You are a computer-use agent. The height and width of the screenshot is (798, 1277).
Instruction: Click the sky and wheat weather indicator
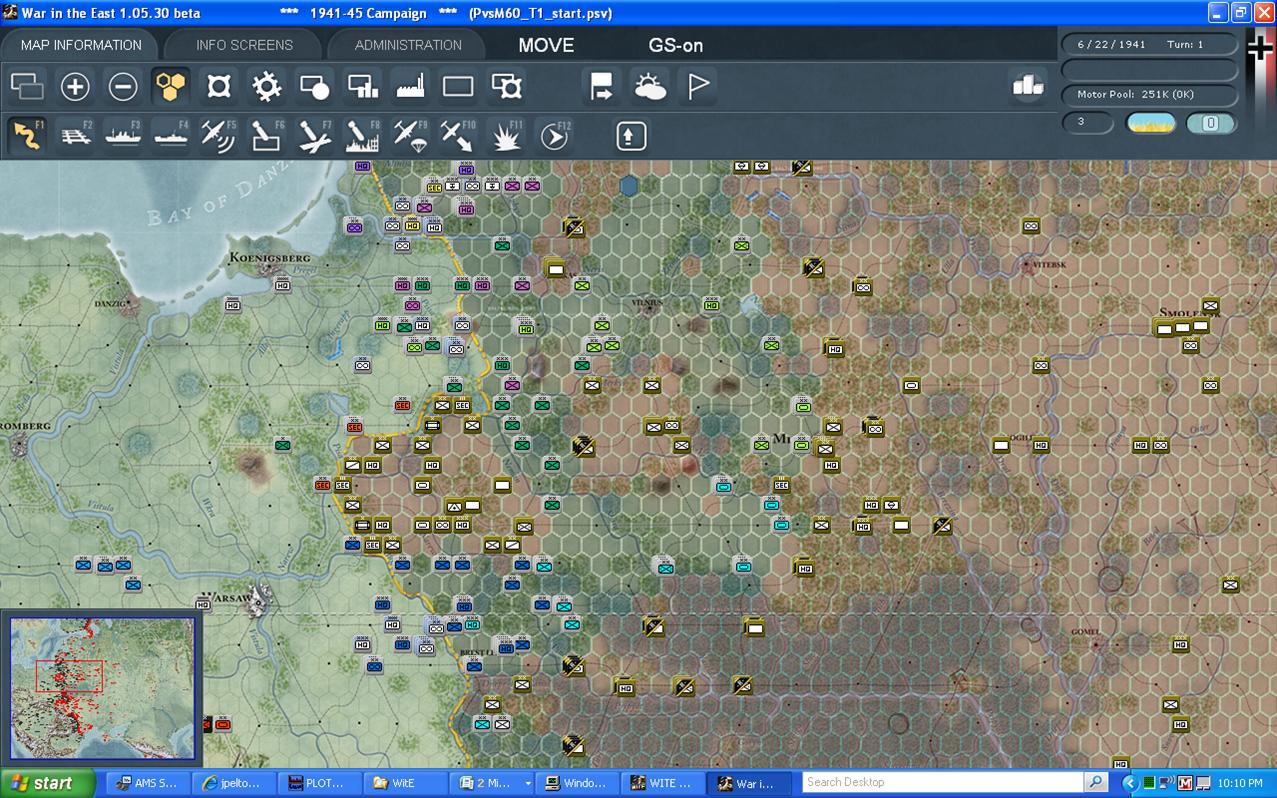pyautogui.click(x=1151, y=123)
